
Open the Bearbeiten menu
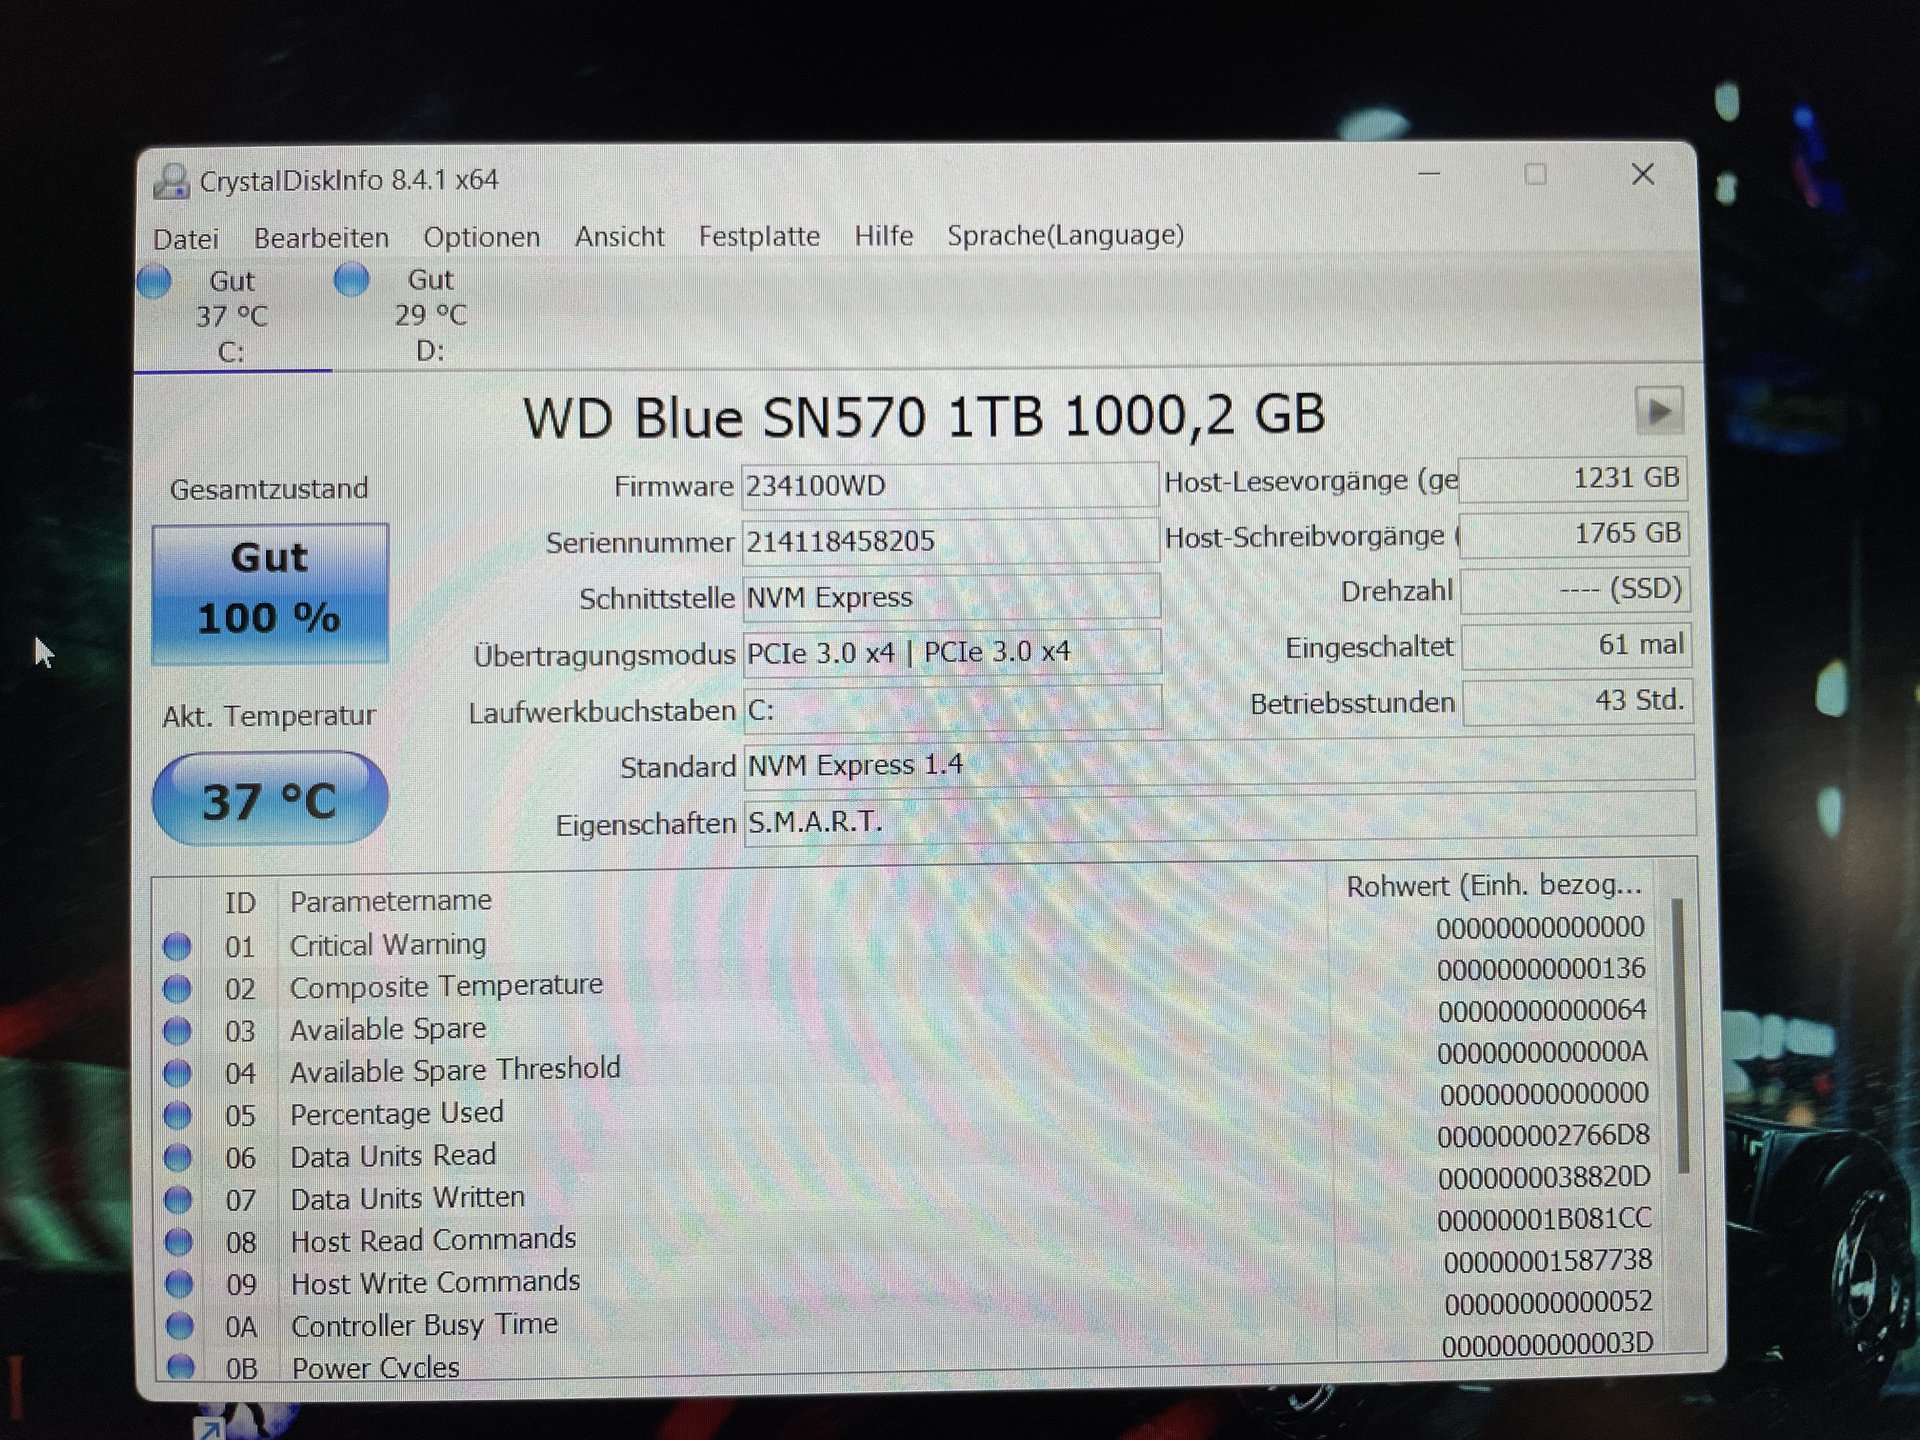click(321, 238)
